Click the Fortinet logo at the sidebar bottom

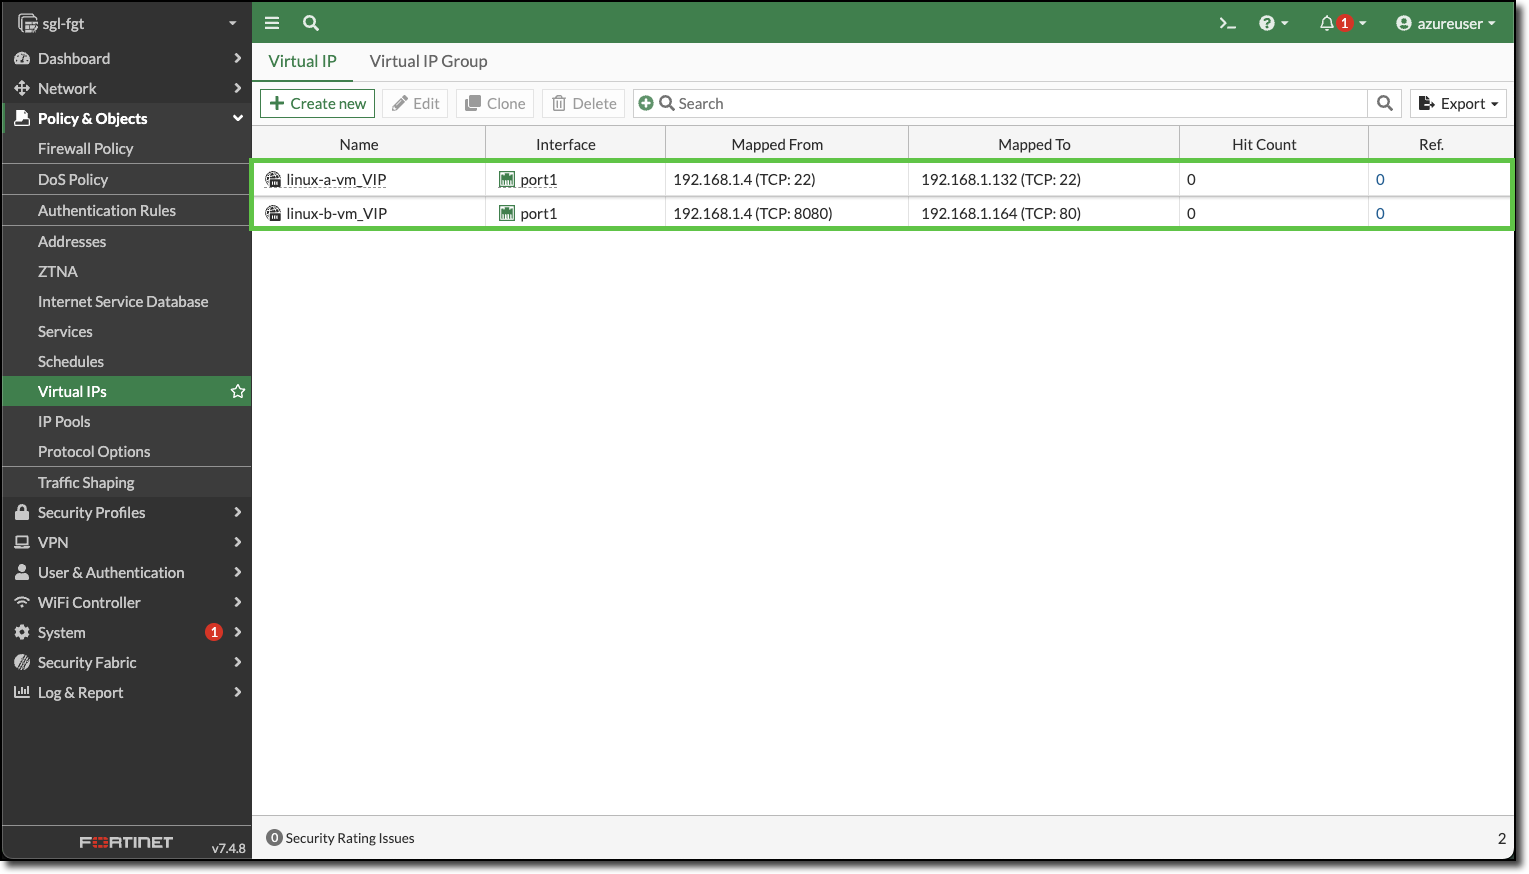point(125,841)
